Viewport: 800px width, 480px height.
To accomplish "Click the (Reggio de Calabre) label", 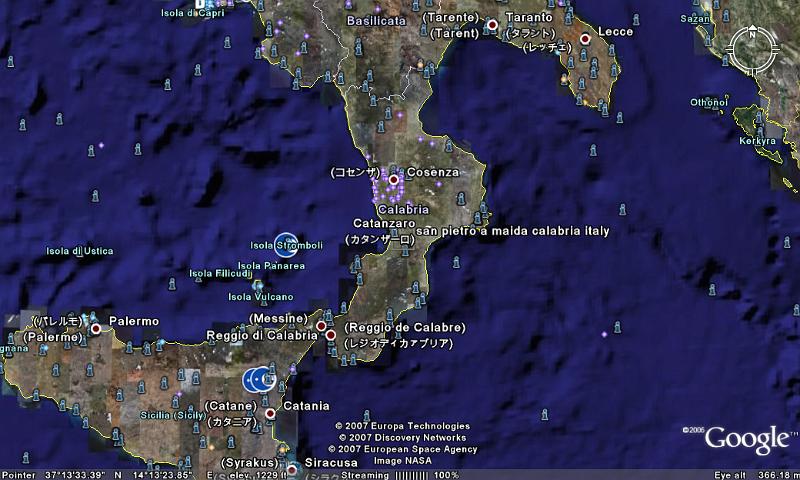I will pyautogui.click(x=405, y=327).
